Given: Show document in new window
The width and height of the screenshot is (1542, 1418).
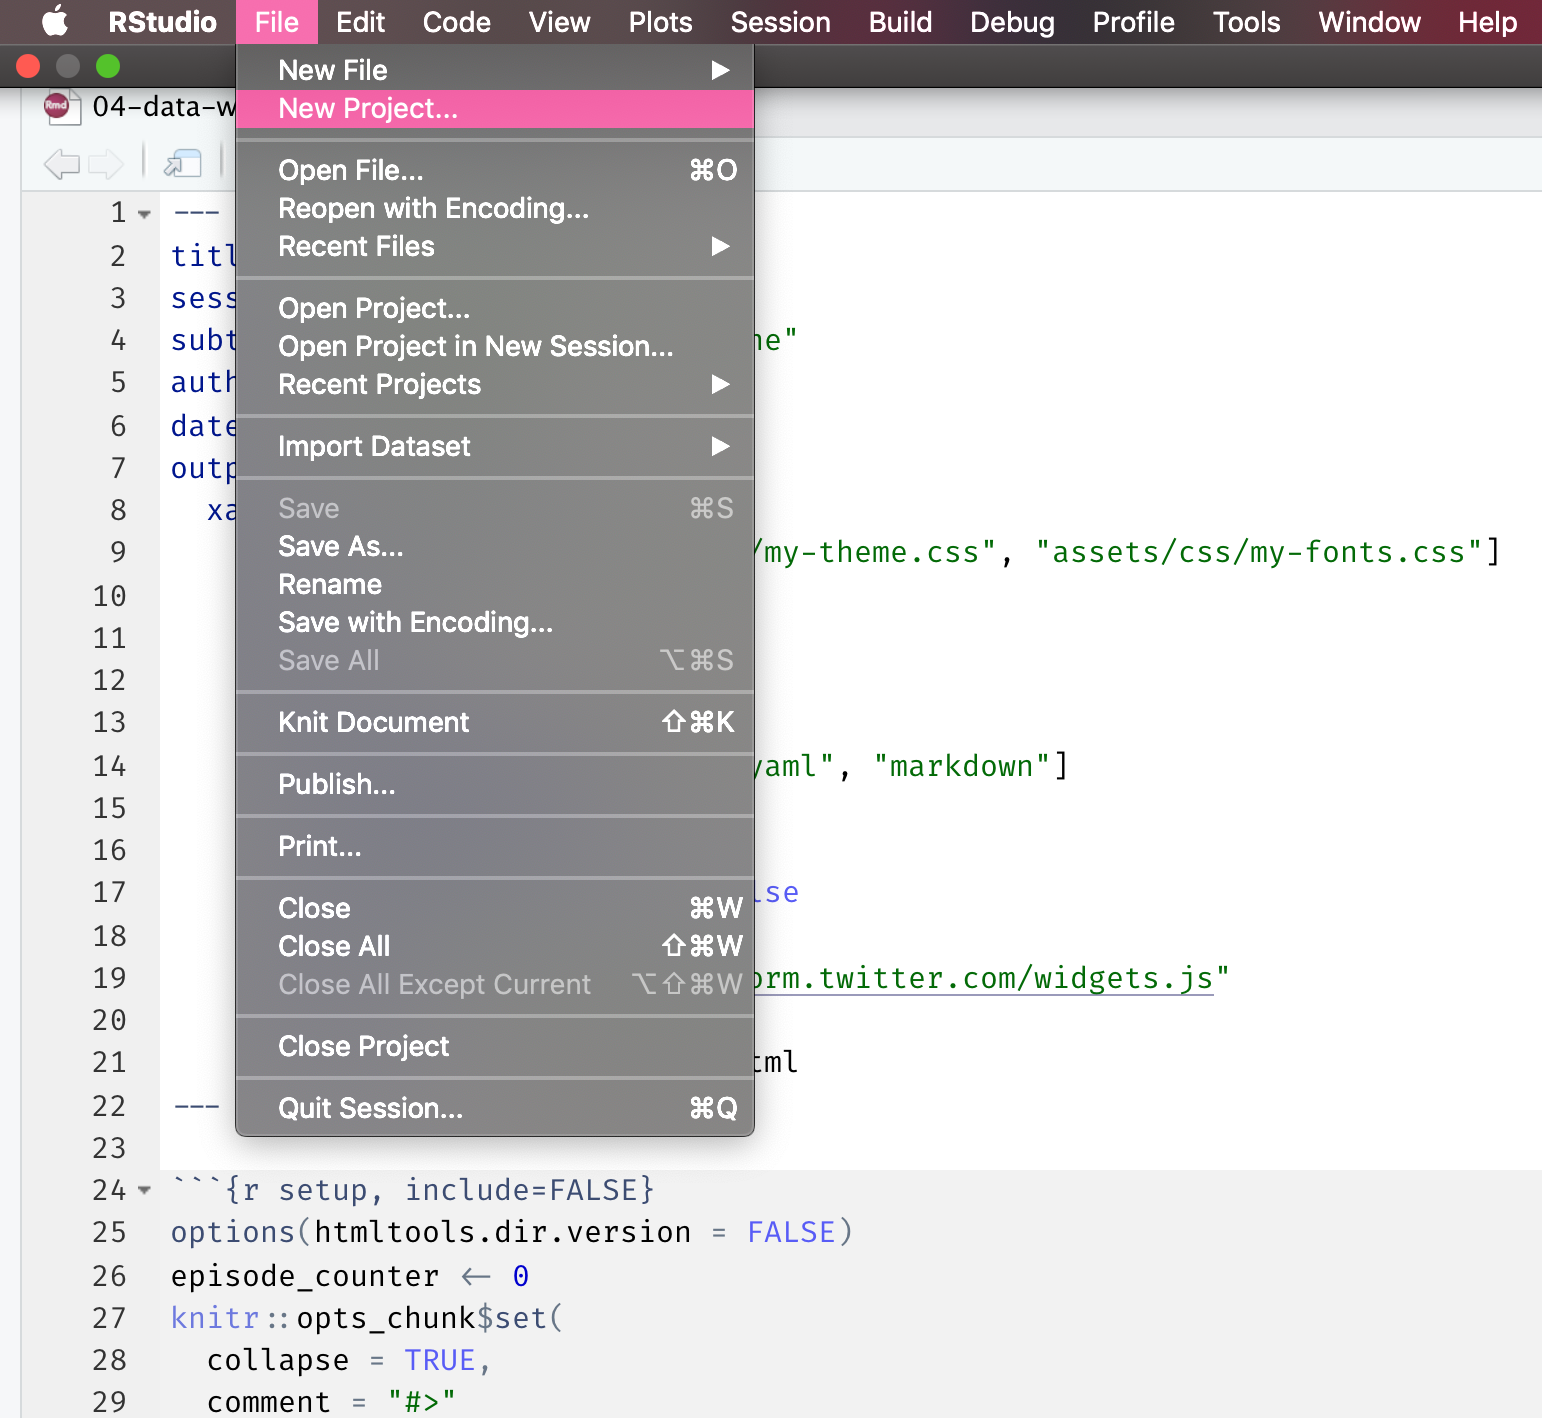Looking at the screenshot, I should 183,163.
